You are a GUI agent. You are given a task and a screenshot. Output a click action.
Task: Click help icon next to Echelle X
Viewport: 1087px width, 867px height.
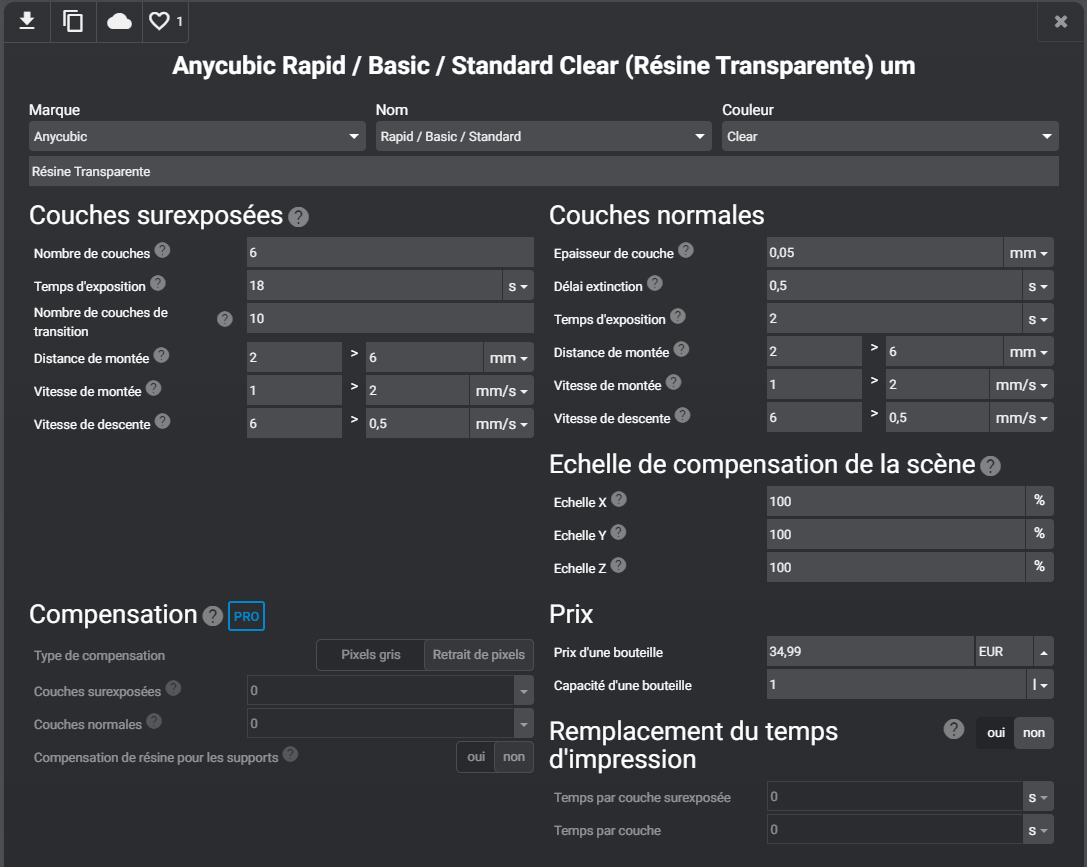pyautogui.click(x=619, y=499)
